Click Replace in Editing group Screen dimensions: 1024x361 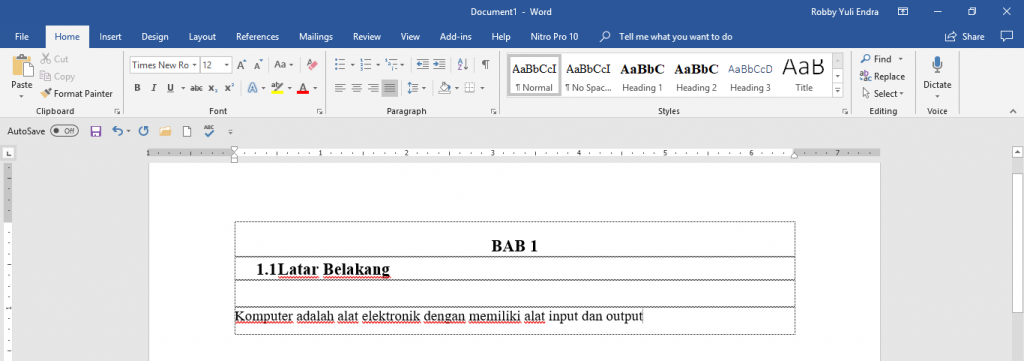pos(882,76)
